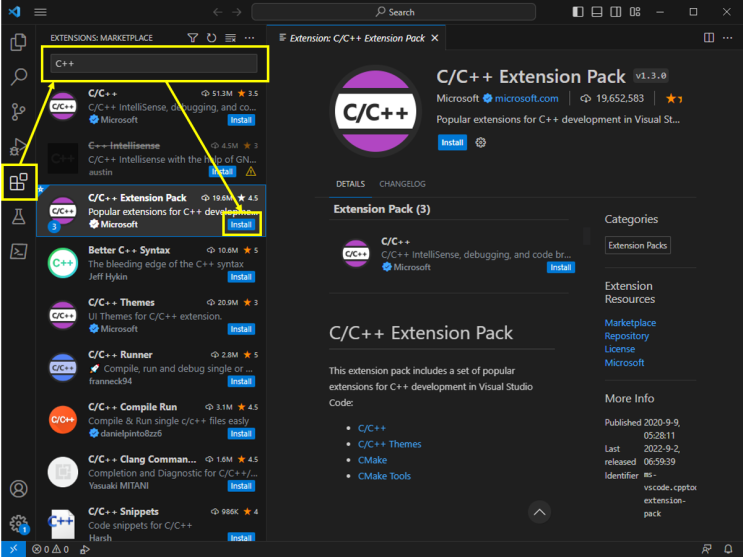
Task: Open the Accounts icon
Action: [x=18, y=489]
